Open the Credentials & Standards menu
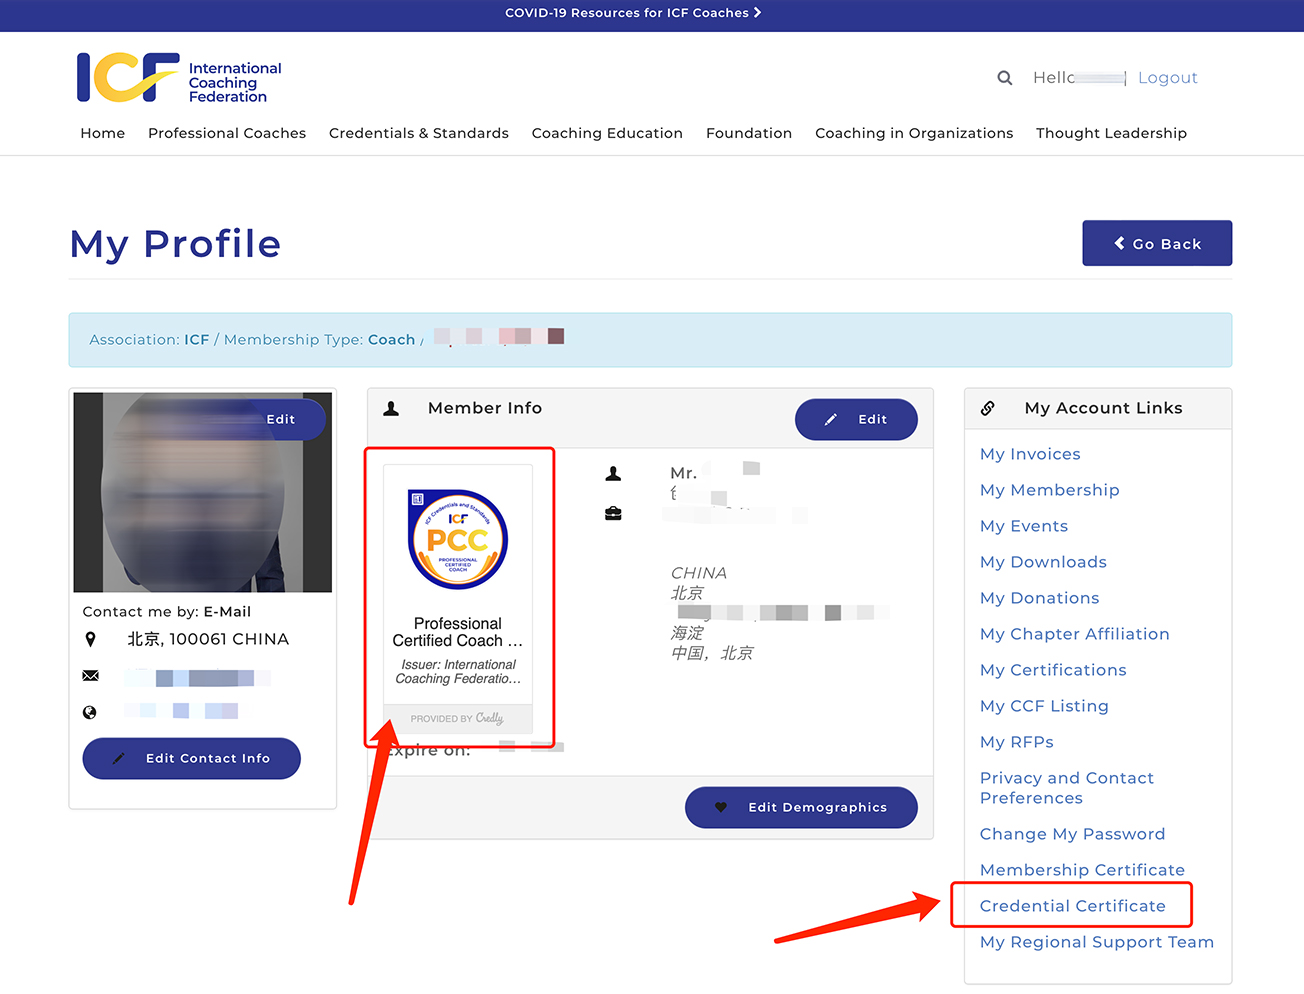Screen dimensions: 1304x994 coord(418,133)
